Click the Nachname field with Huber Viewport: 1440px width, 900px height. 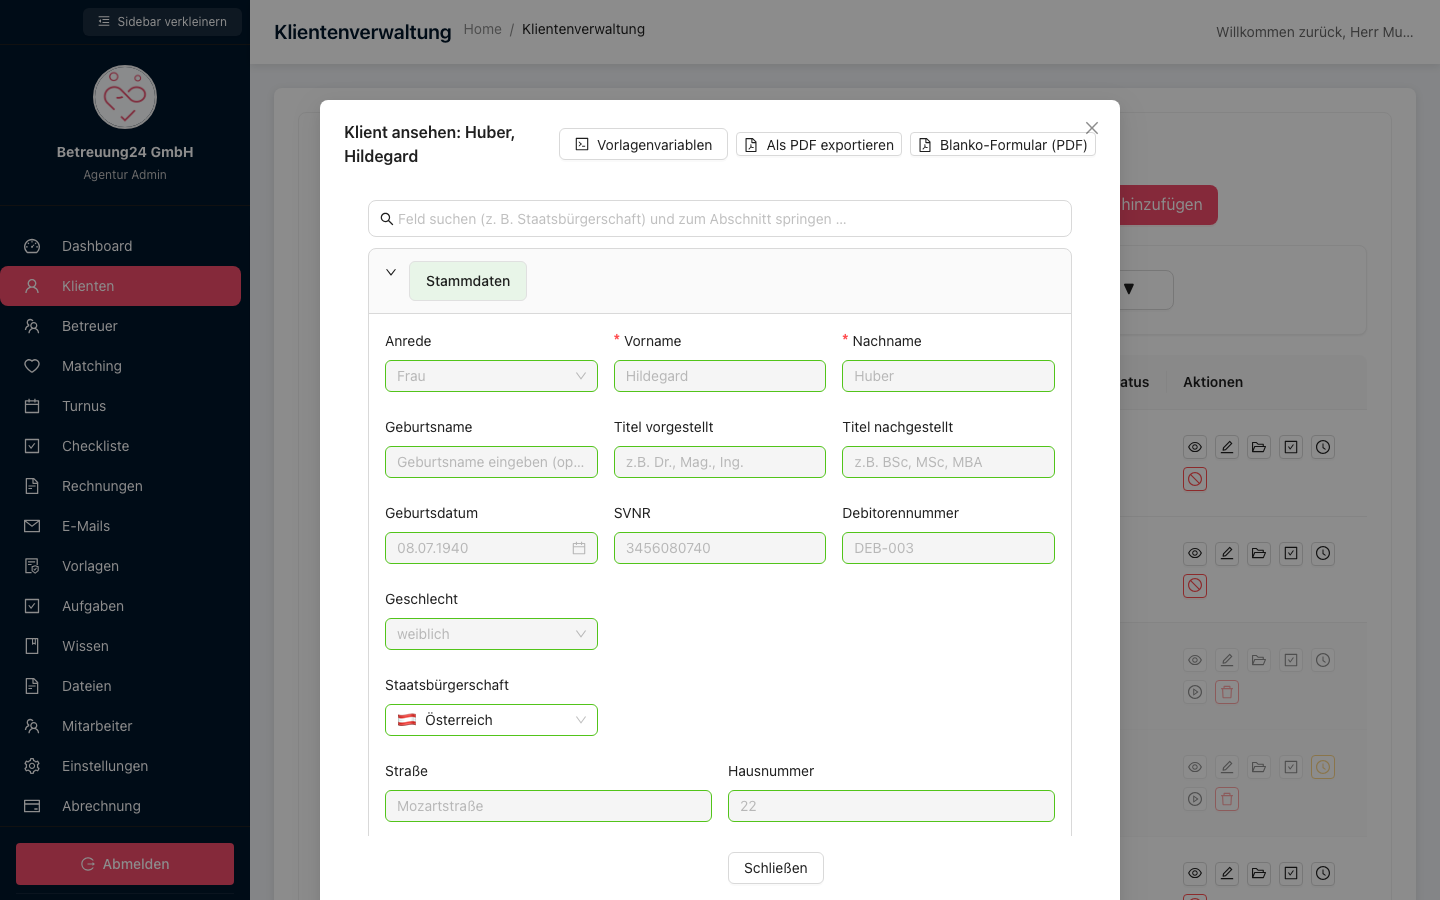tap(948, 376)
